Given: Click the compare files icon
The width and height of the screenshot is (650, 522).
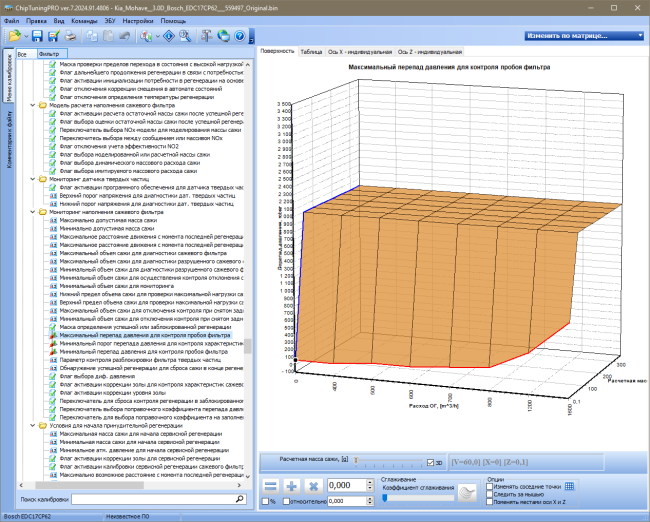Looking at the screenshot, I should 146,36.
